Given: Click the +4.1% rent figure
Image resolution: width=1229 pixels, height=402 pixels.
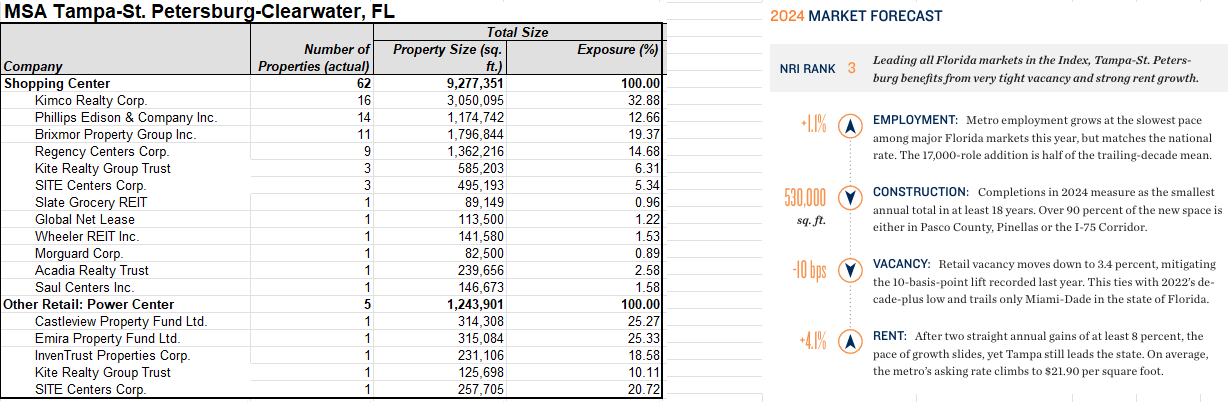Looking at the screenshot, I should pos(812,342).
